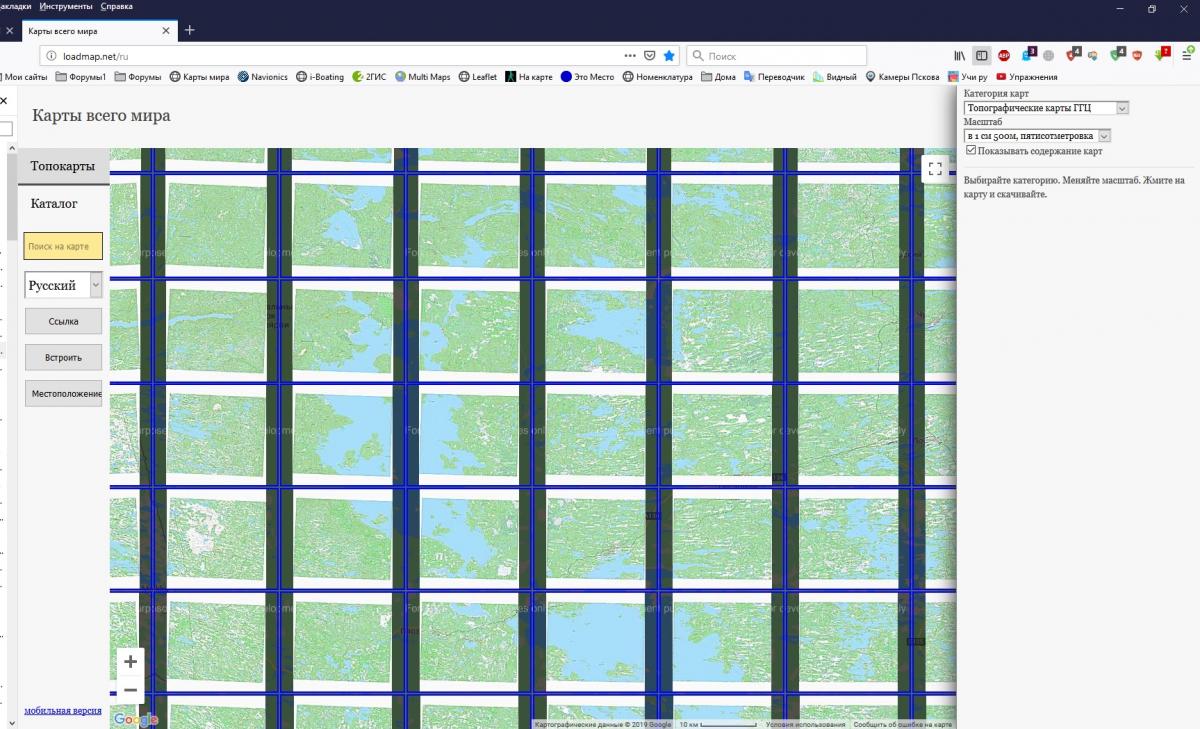This screenshot has height=729, width=1200.
Task: Click the 'Встроить' button
Action: (x=64, y=357)
